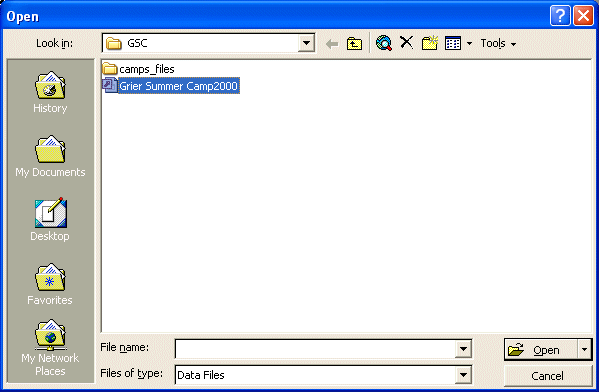This screenshot has height=392, width=599.
Task: Navigate up one folder level
Action: (355, 44)
